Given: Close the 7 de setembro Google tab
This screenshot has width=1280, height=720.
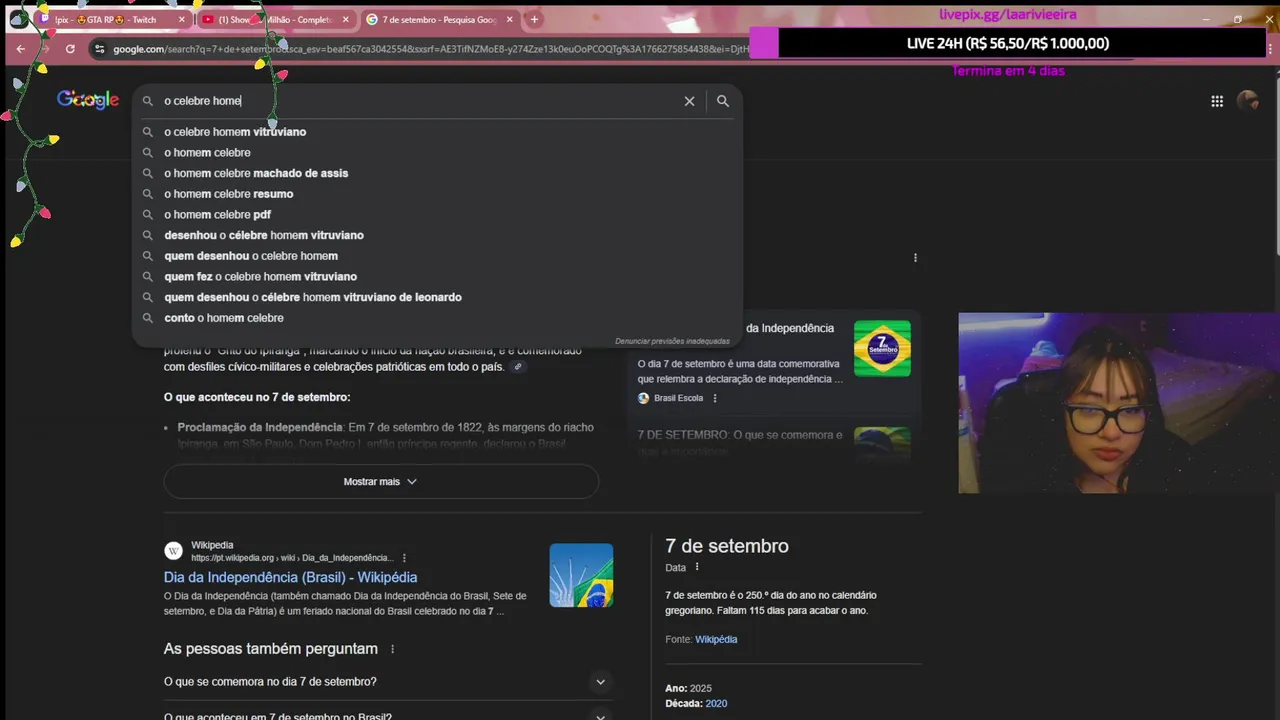Looking at the screenshot, I should click(509, 19).
